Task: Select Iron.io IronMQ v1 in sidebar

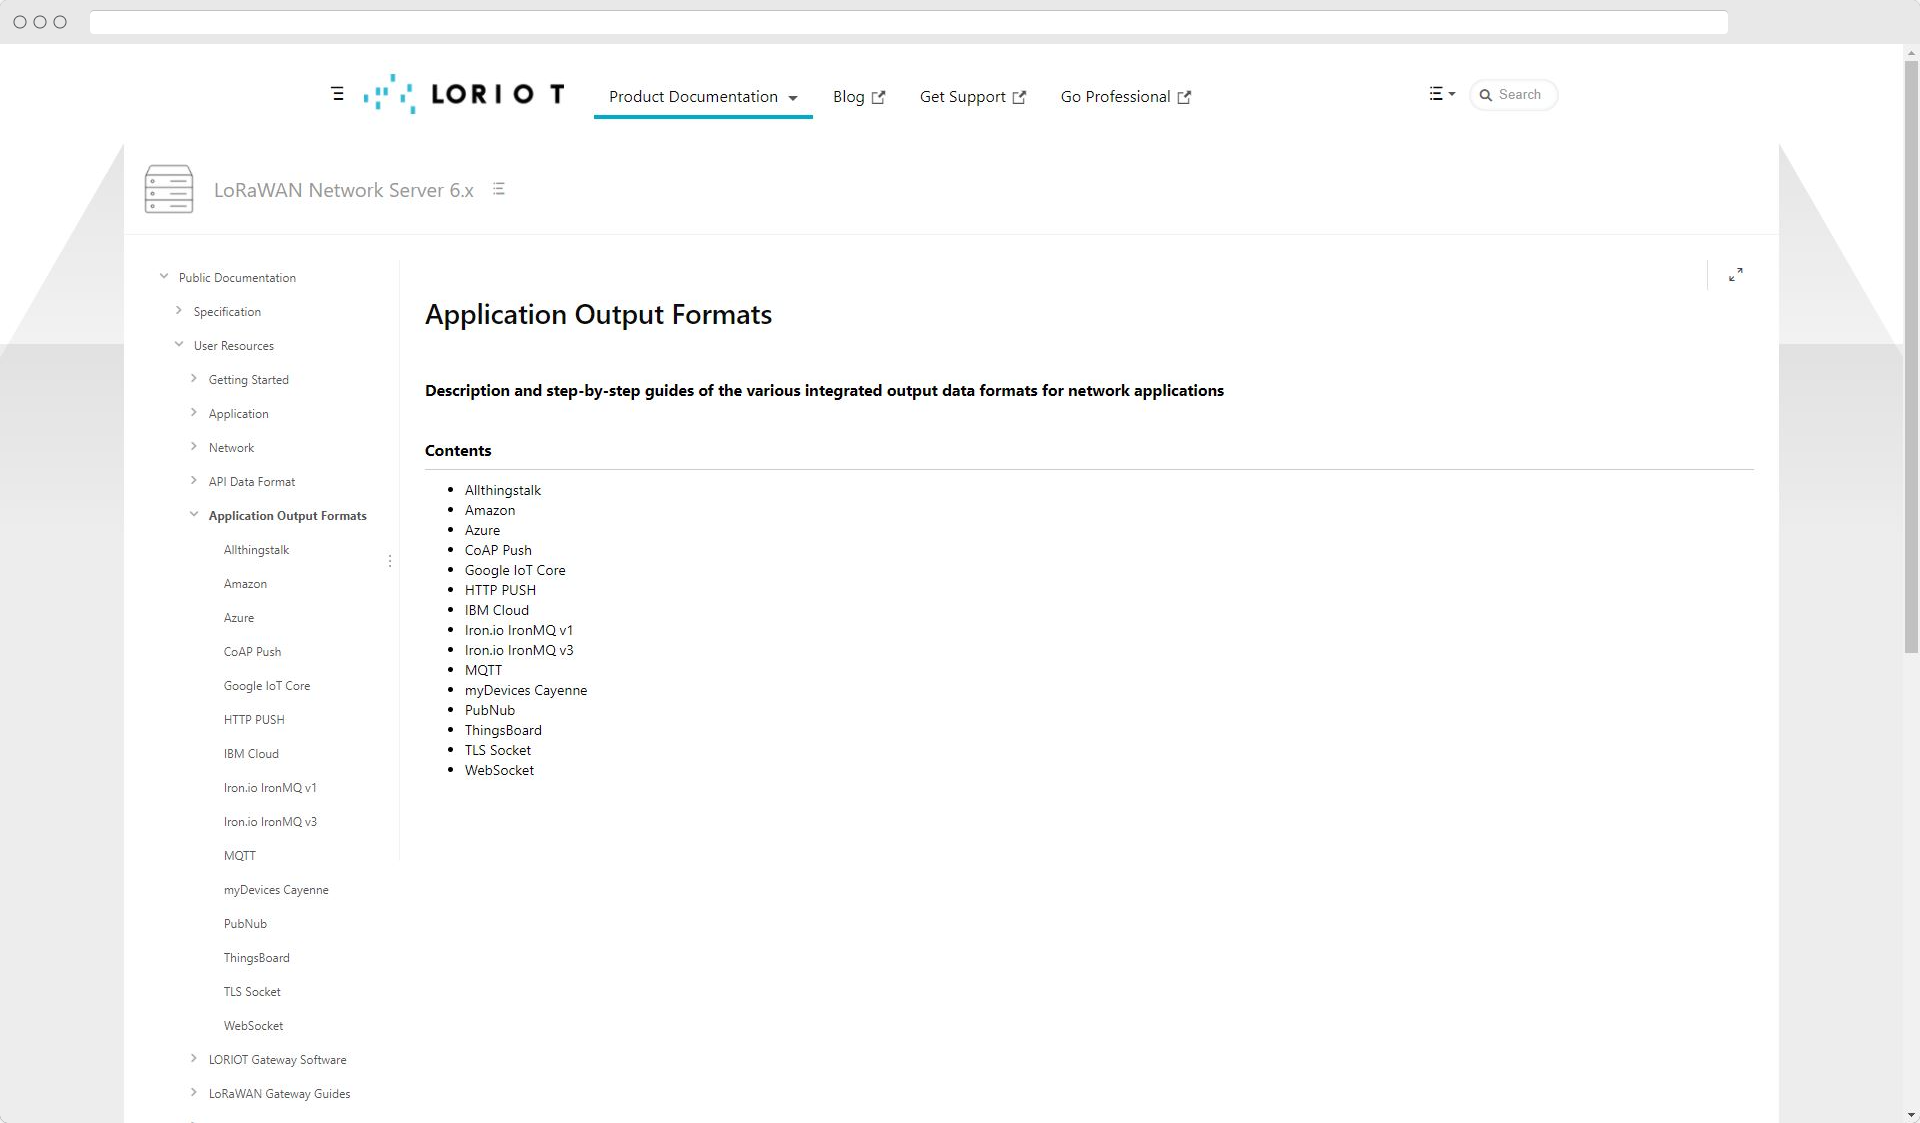Action: pos(270,788)
